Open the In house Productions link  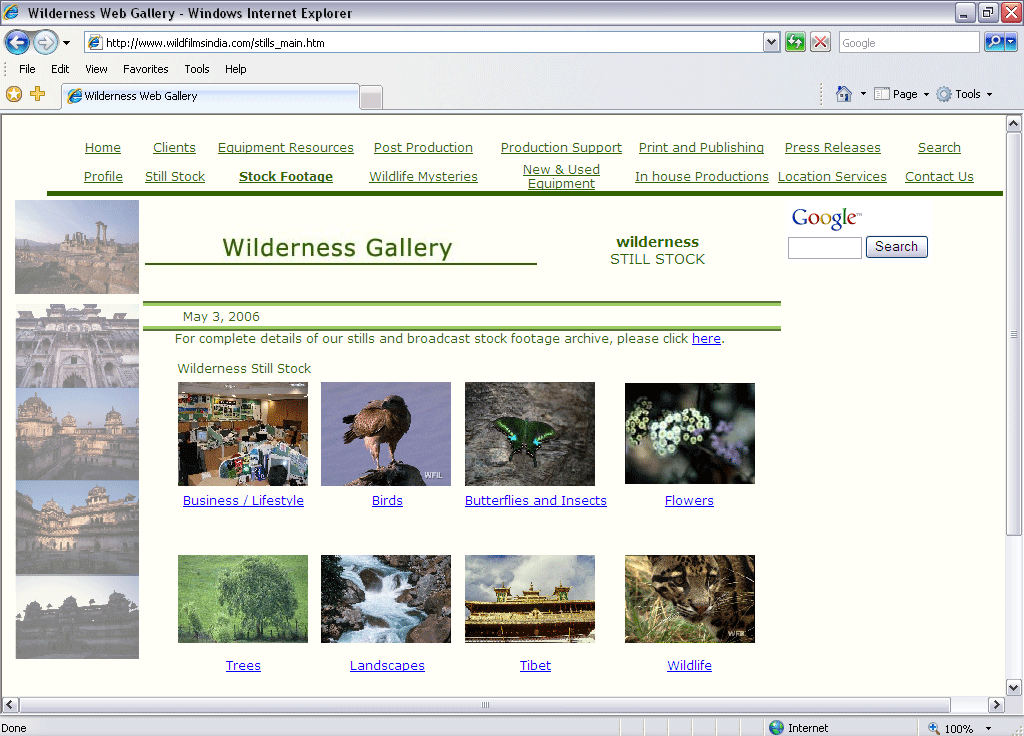click(701, 176)
